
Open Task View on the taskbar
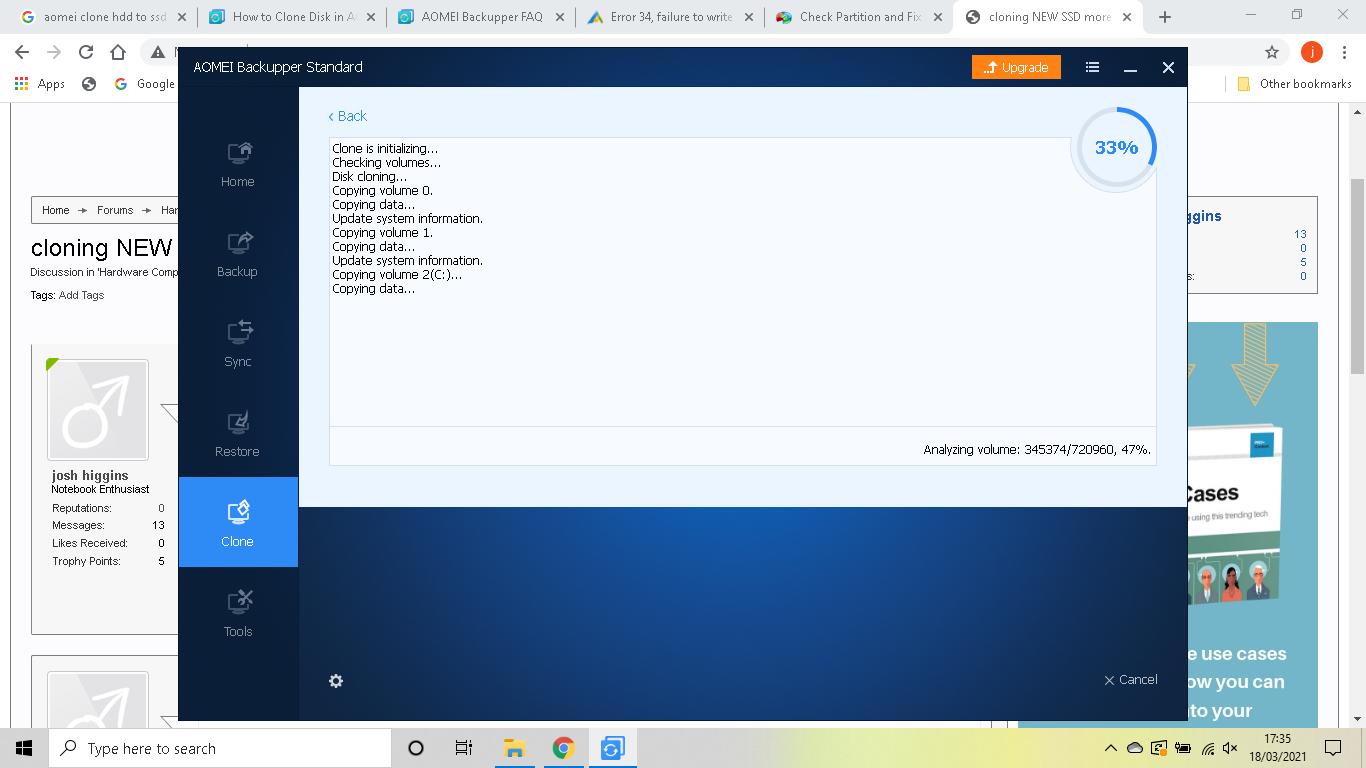click(x=464, y=748)
